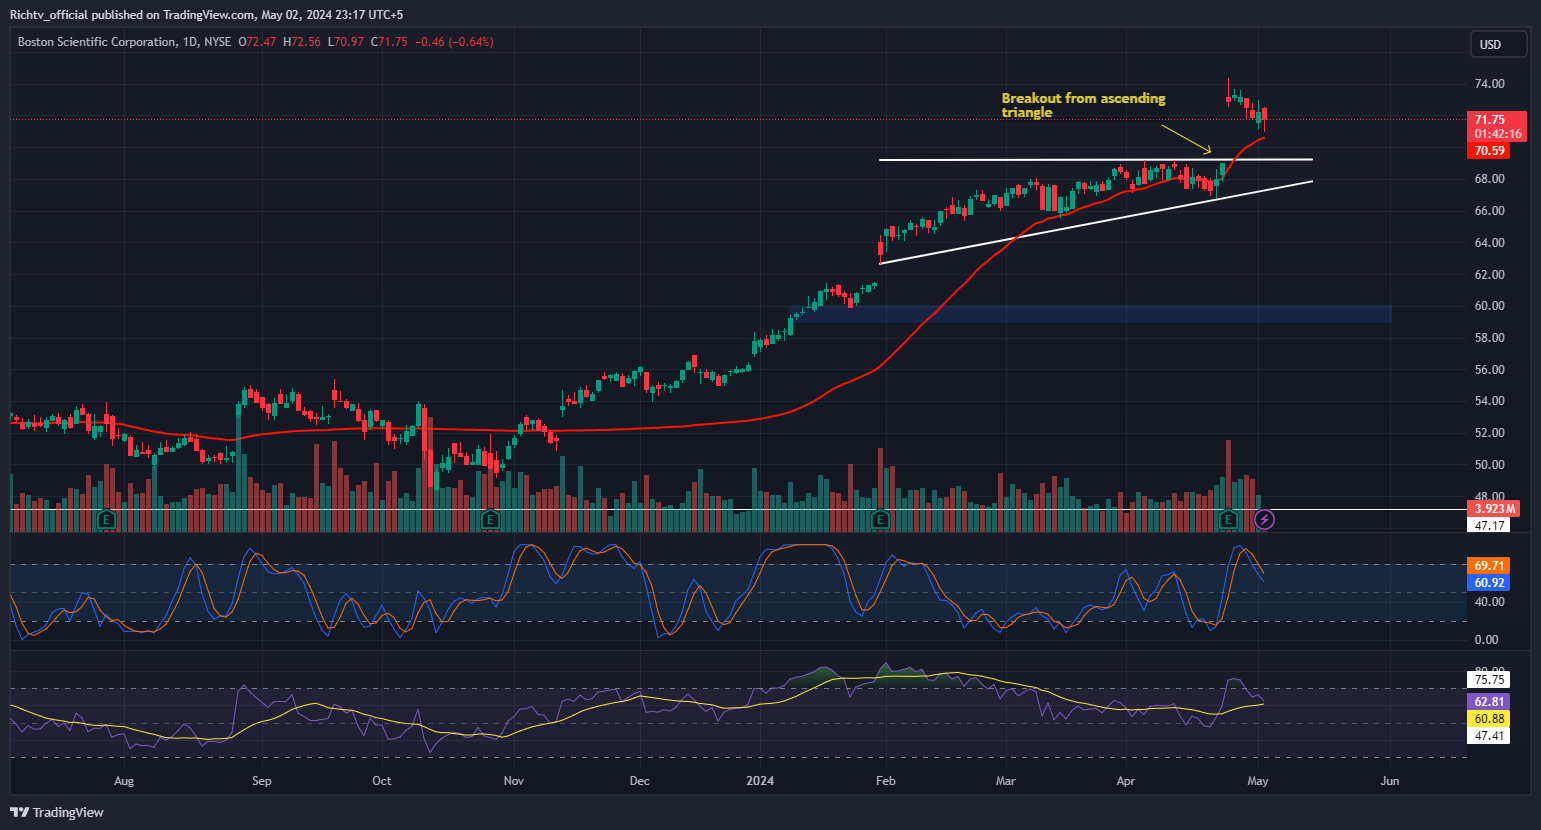Click the volume label 3.923M

point(1494,509)
